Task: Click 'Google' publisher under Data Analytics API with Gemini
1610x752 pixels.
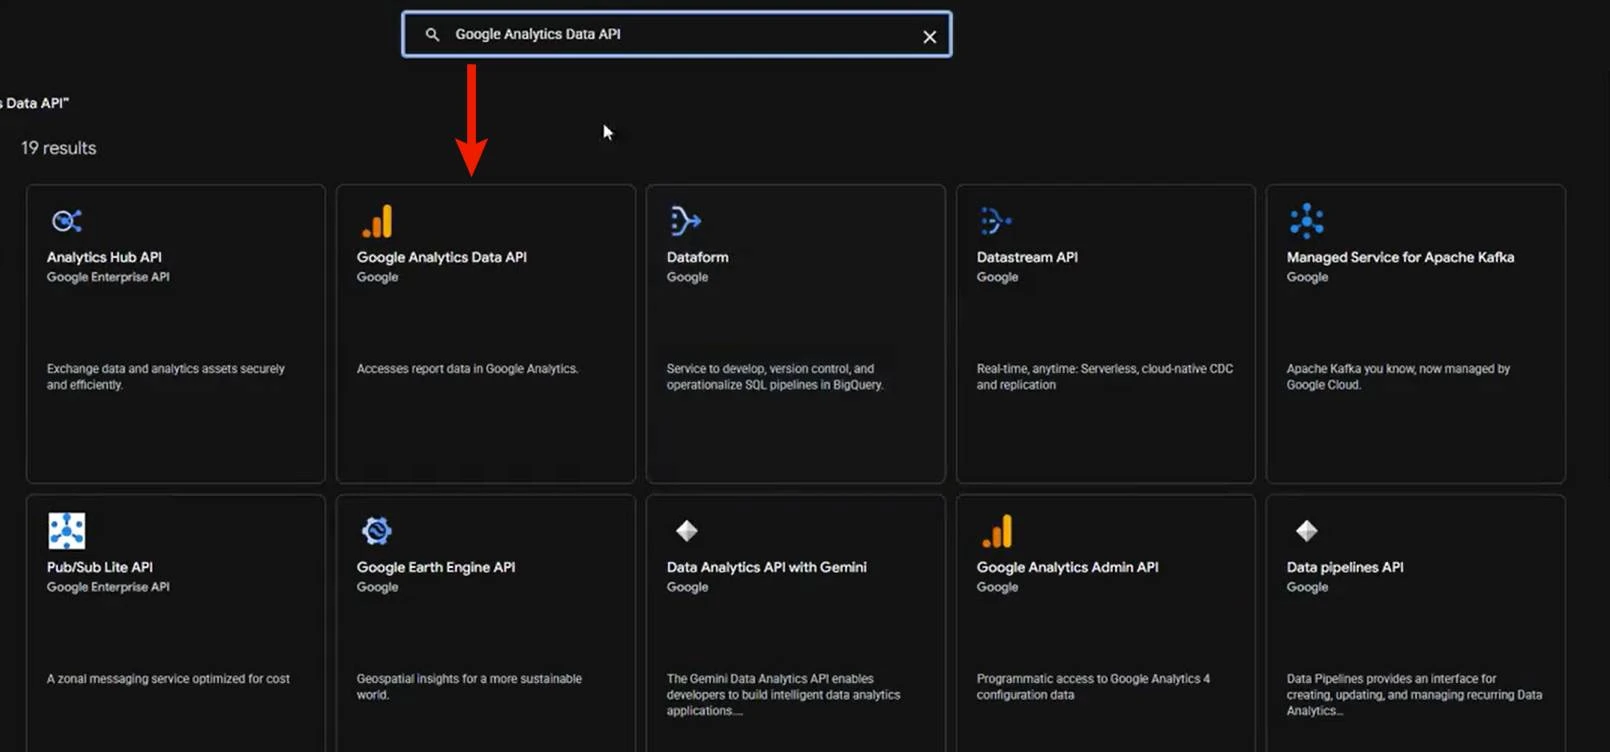Action: tap(687, 587)
